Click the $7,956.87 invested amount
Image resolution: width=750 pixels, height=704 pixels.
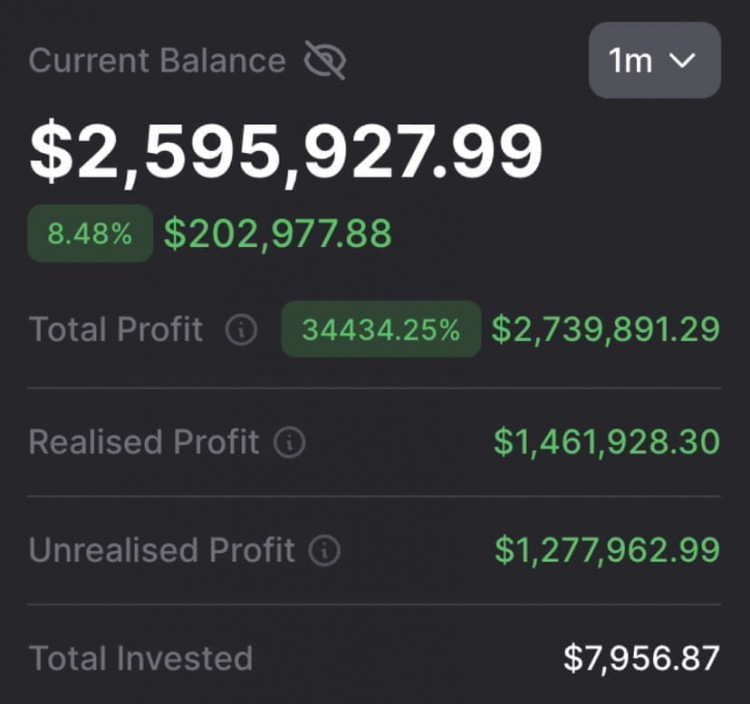click(x=642, y=658)
